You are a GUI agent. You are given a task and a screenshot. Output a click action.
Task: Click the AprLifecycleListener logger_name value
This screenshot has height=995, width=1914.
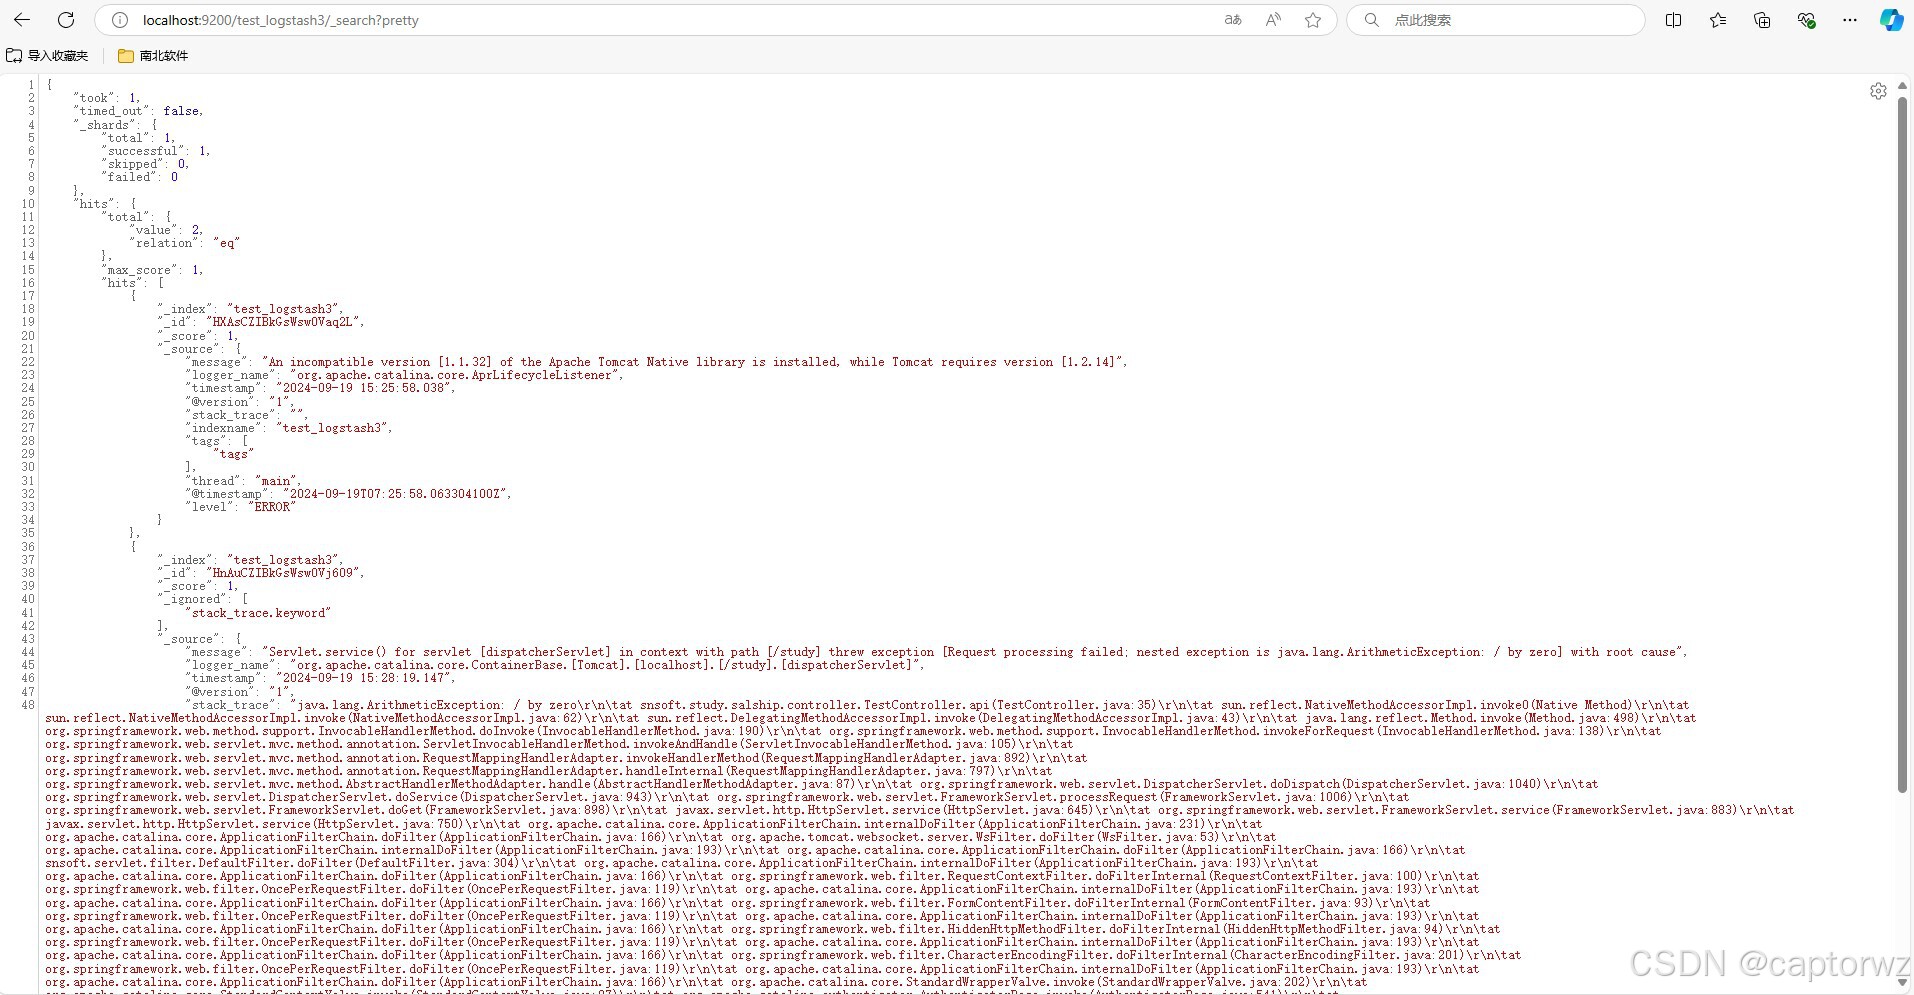tap(454, 375)
